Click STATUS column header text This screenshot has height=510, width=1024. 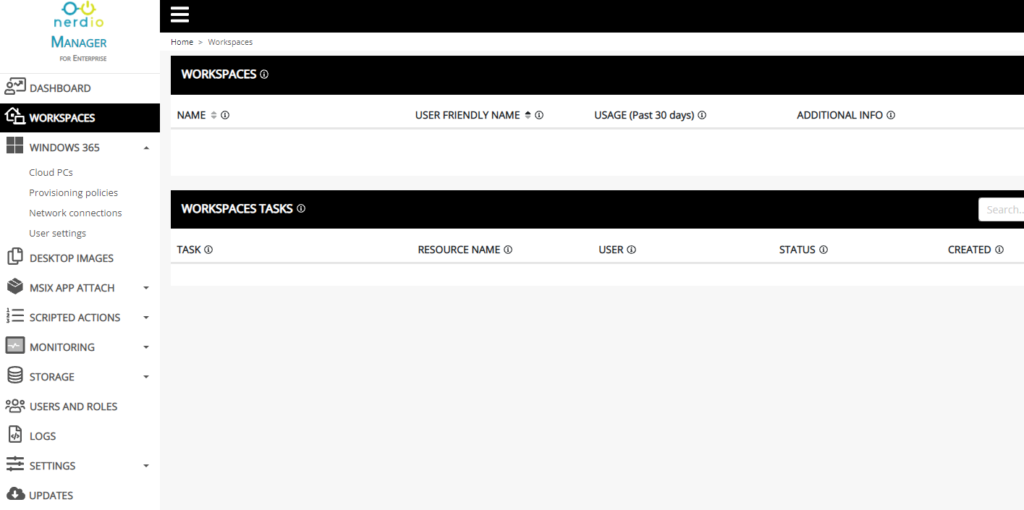pyautogui.click(x=797, y=249)
